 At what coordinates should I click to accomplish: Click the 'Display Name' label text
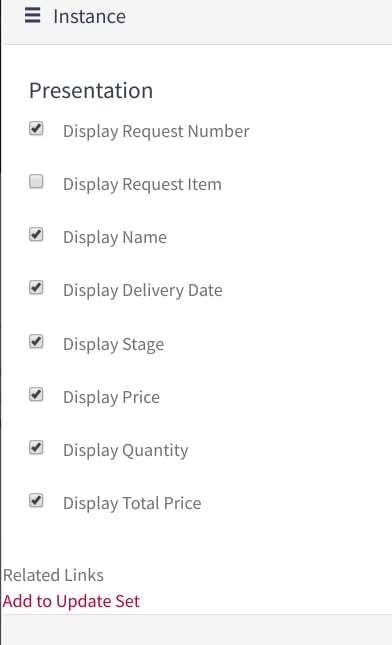[x=115, y=237]
